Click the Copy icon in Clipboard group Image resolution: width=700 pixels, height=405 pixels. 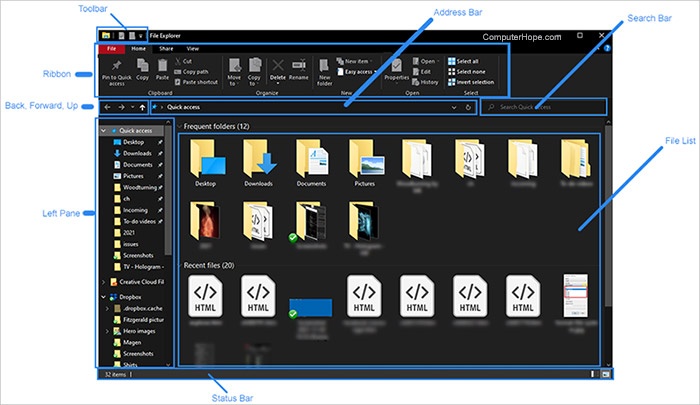pos(142,66)
